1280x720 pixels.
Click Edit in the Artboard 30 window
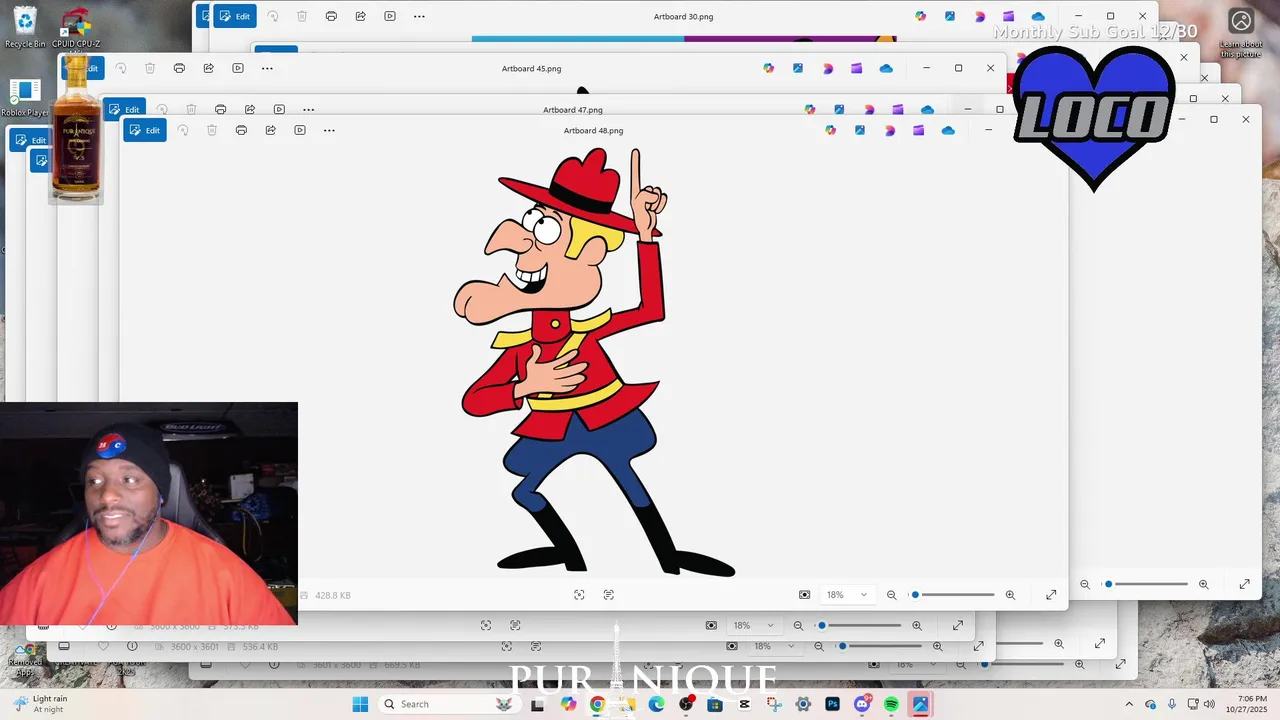[235, 16]
